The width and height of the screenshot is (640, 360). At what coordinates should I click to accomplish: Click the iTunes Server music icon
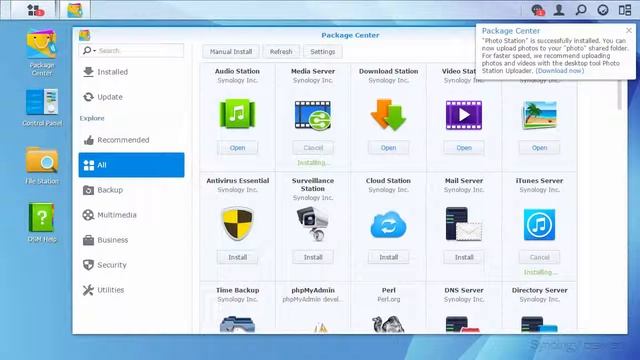[539, 224]
